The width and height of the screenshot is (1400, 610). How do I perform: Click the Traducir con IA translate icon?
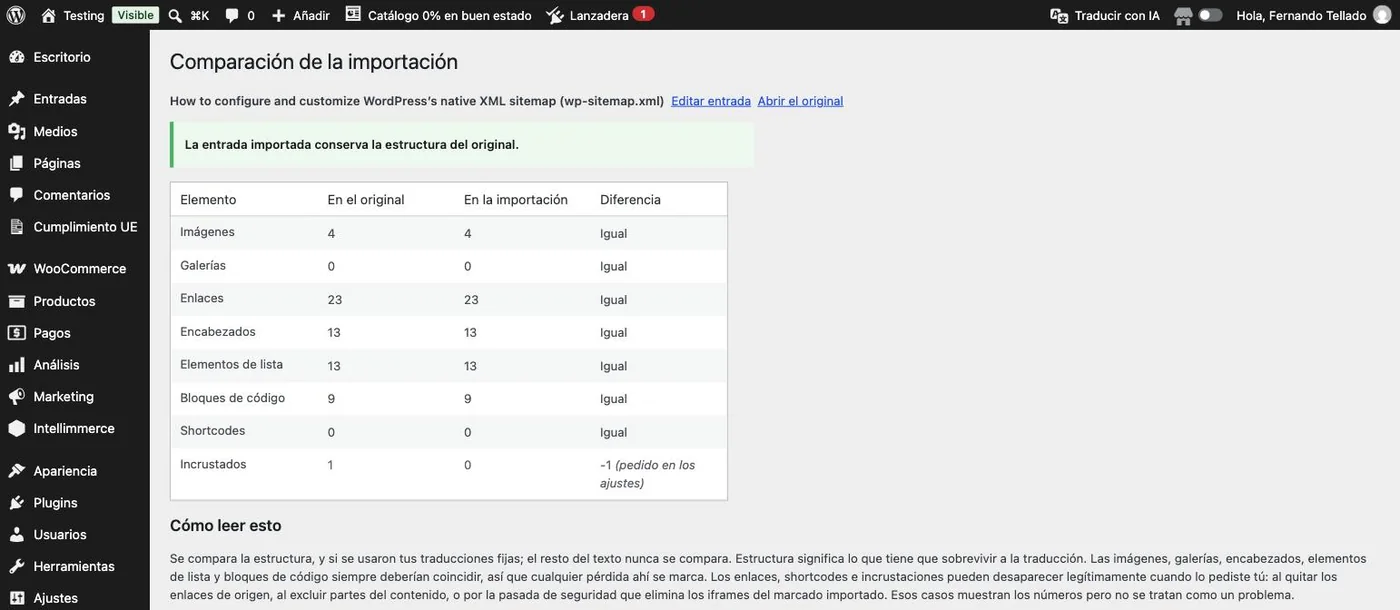(1059, 15)
